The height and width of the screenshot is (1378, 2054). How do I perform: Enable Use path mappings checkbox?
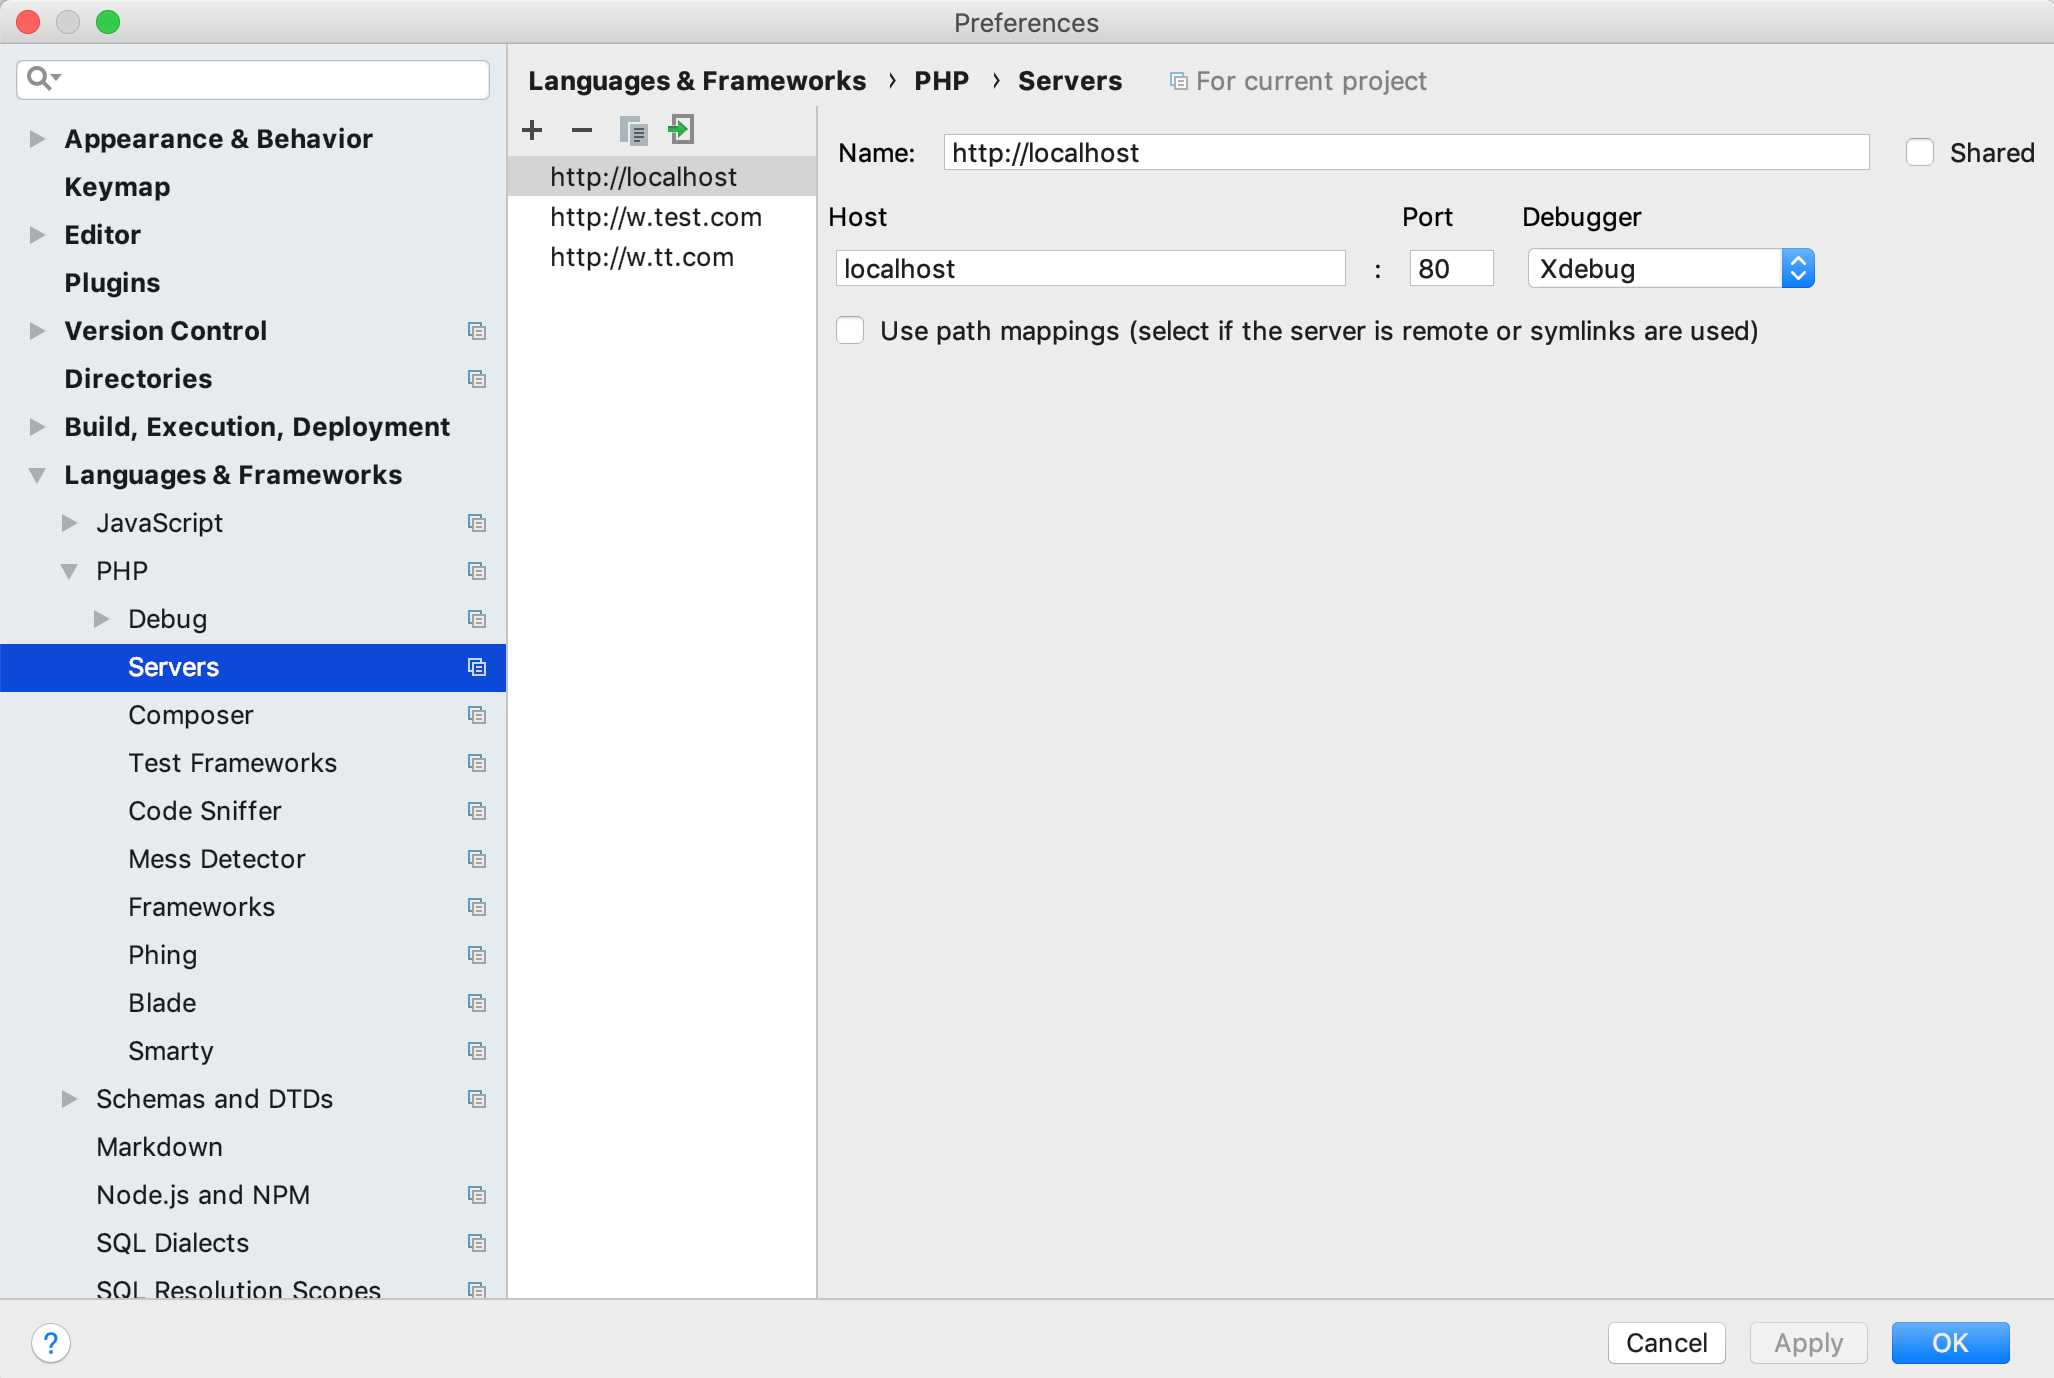point(852,331)
